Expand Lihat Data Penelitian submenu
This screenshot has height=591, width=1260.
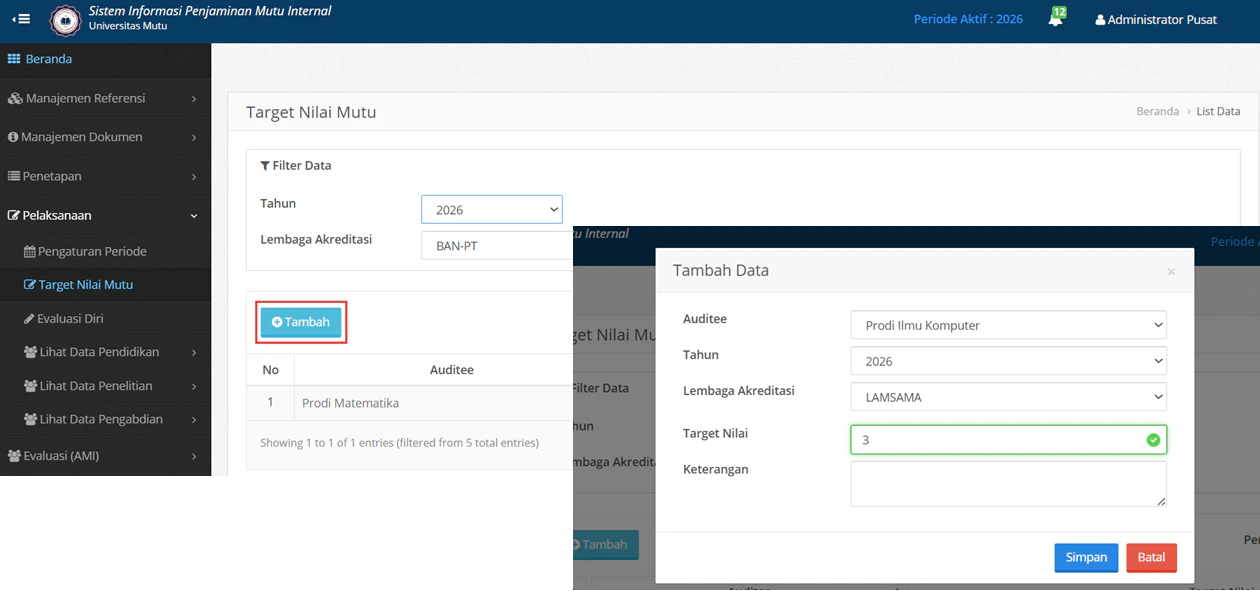[105, 386]
